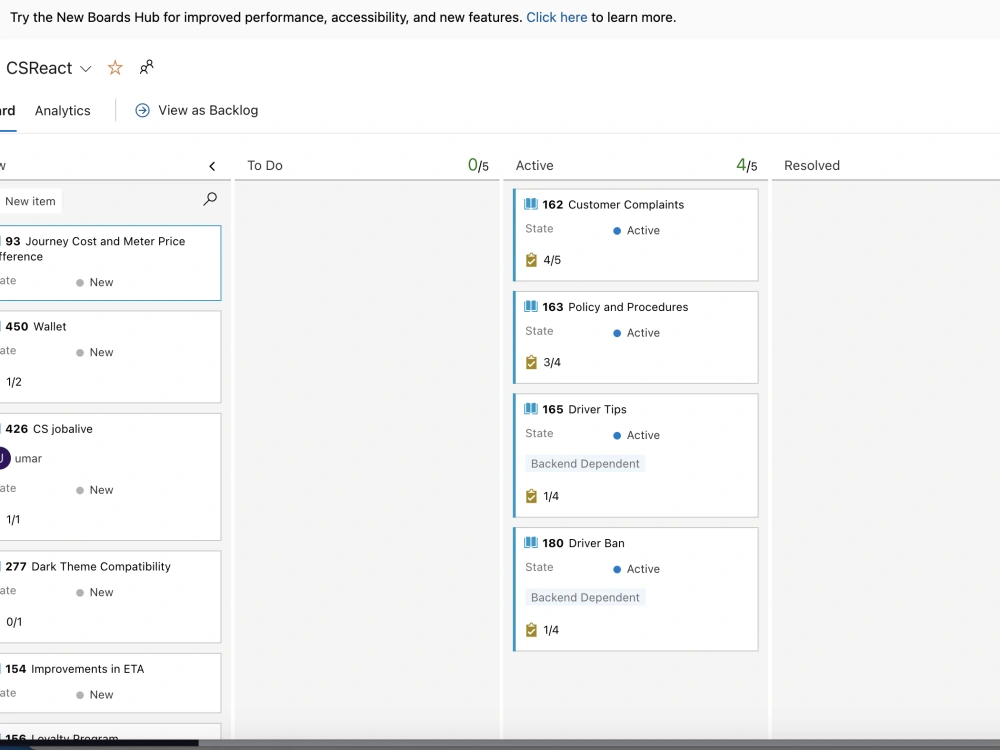Click assignee umar on CS jobalive card
This screenshot has width=1000, height=750.
(x=21, y=459)
